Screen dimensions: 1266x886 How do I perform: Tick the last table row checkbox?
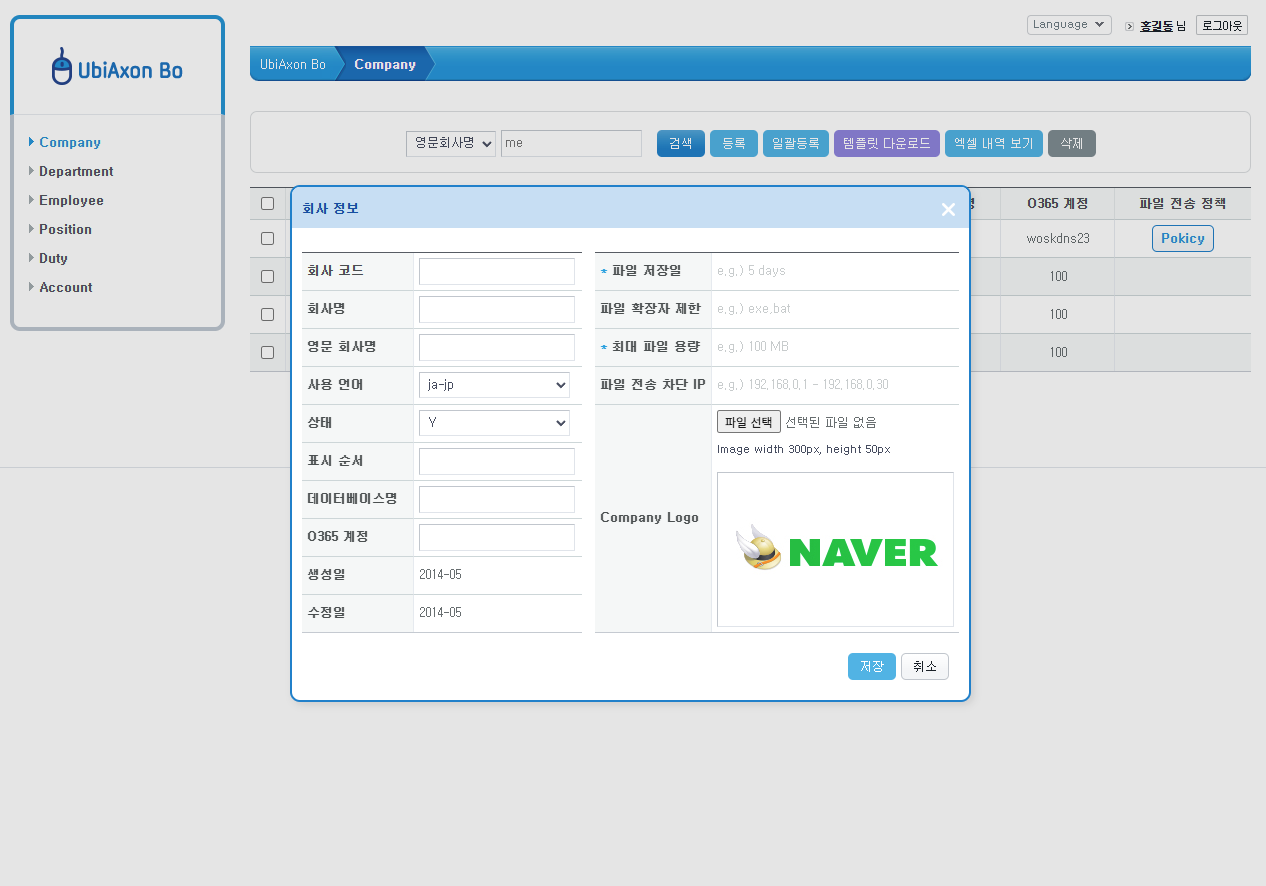click(x=267, y=353)
